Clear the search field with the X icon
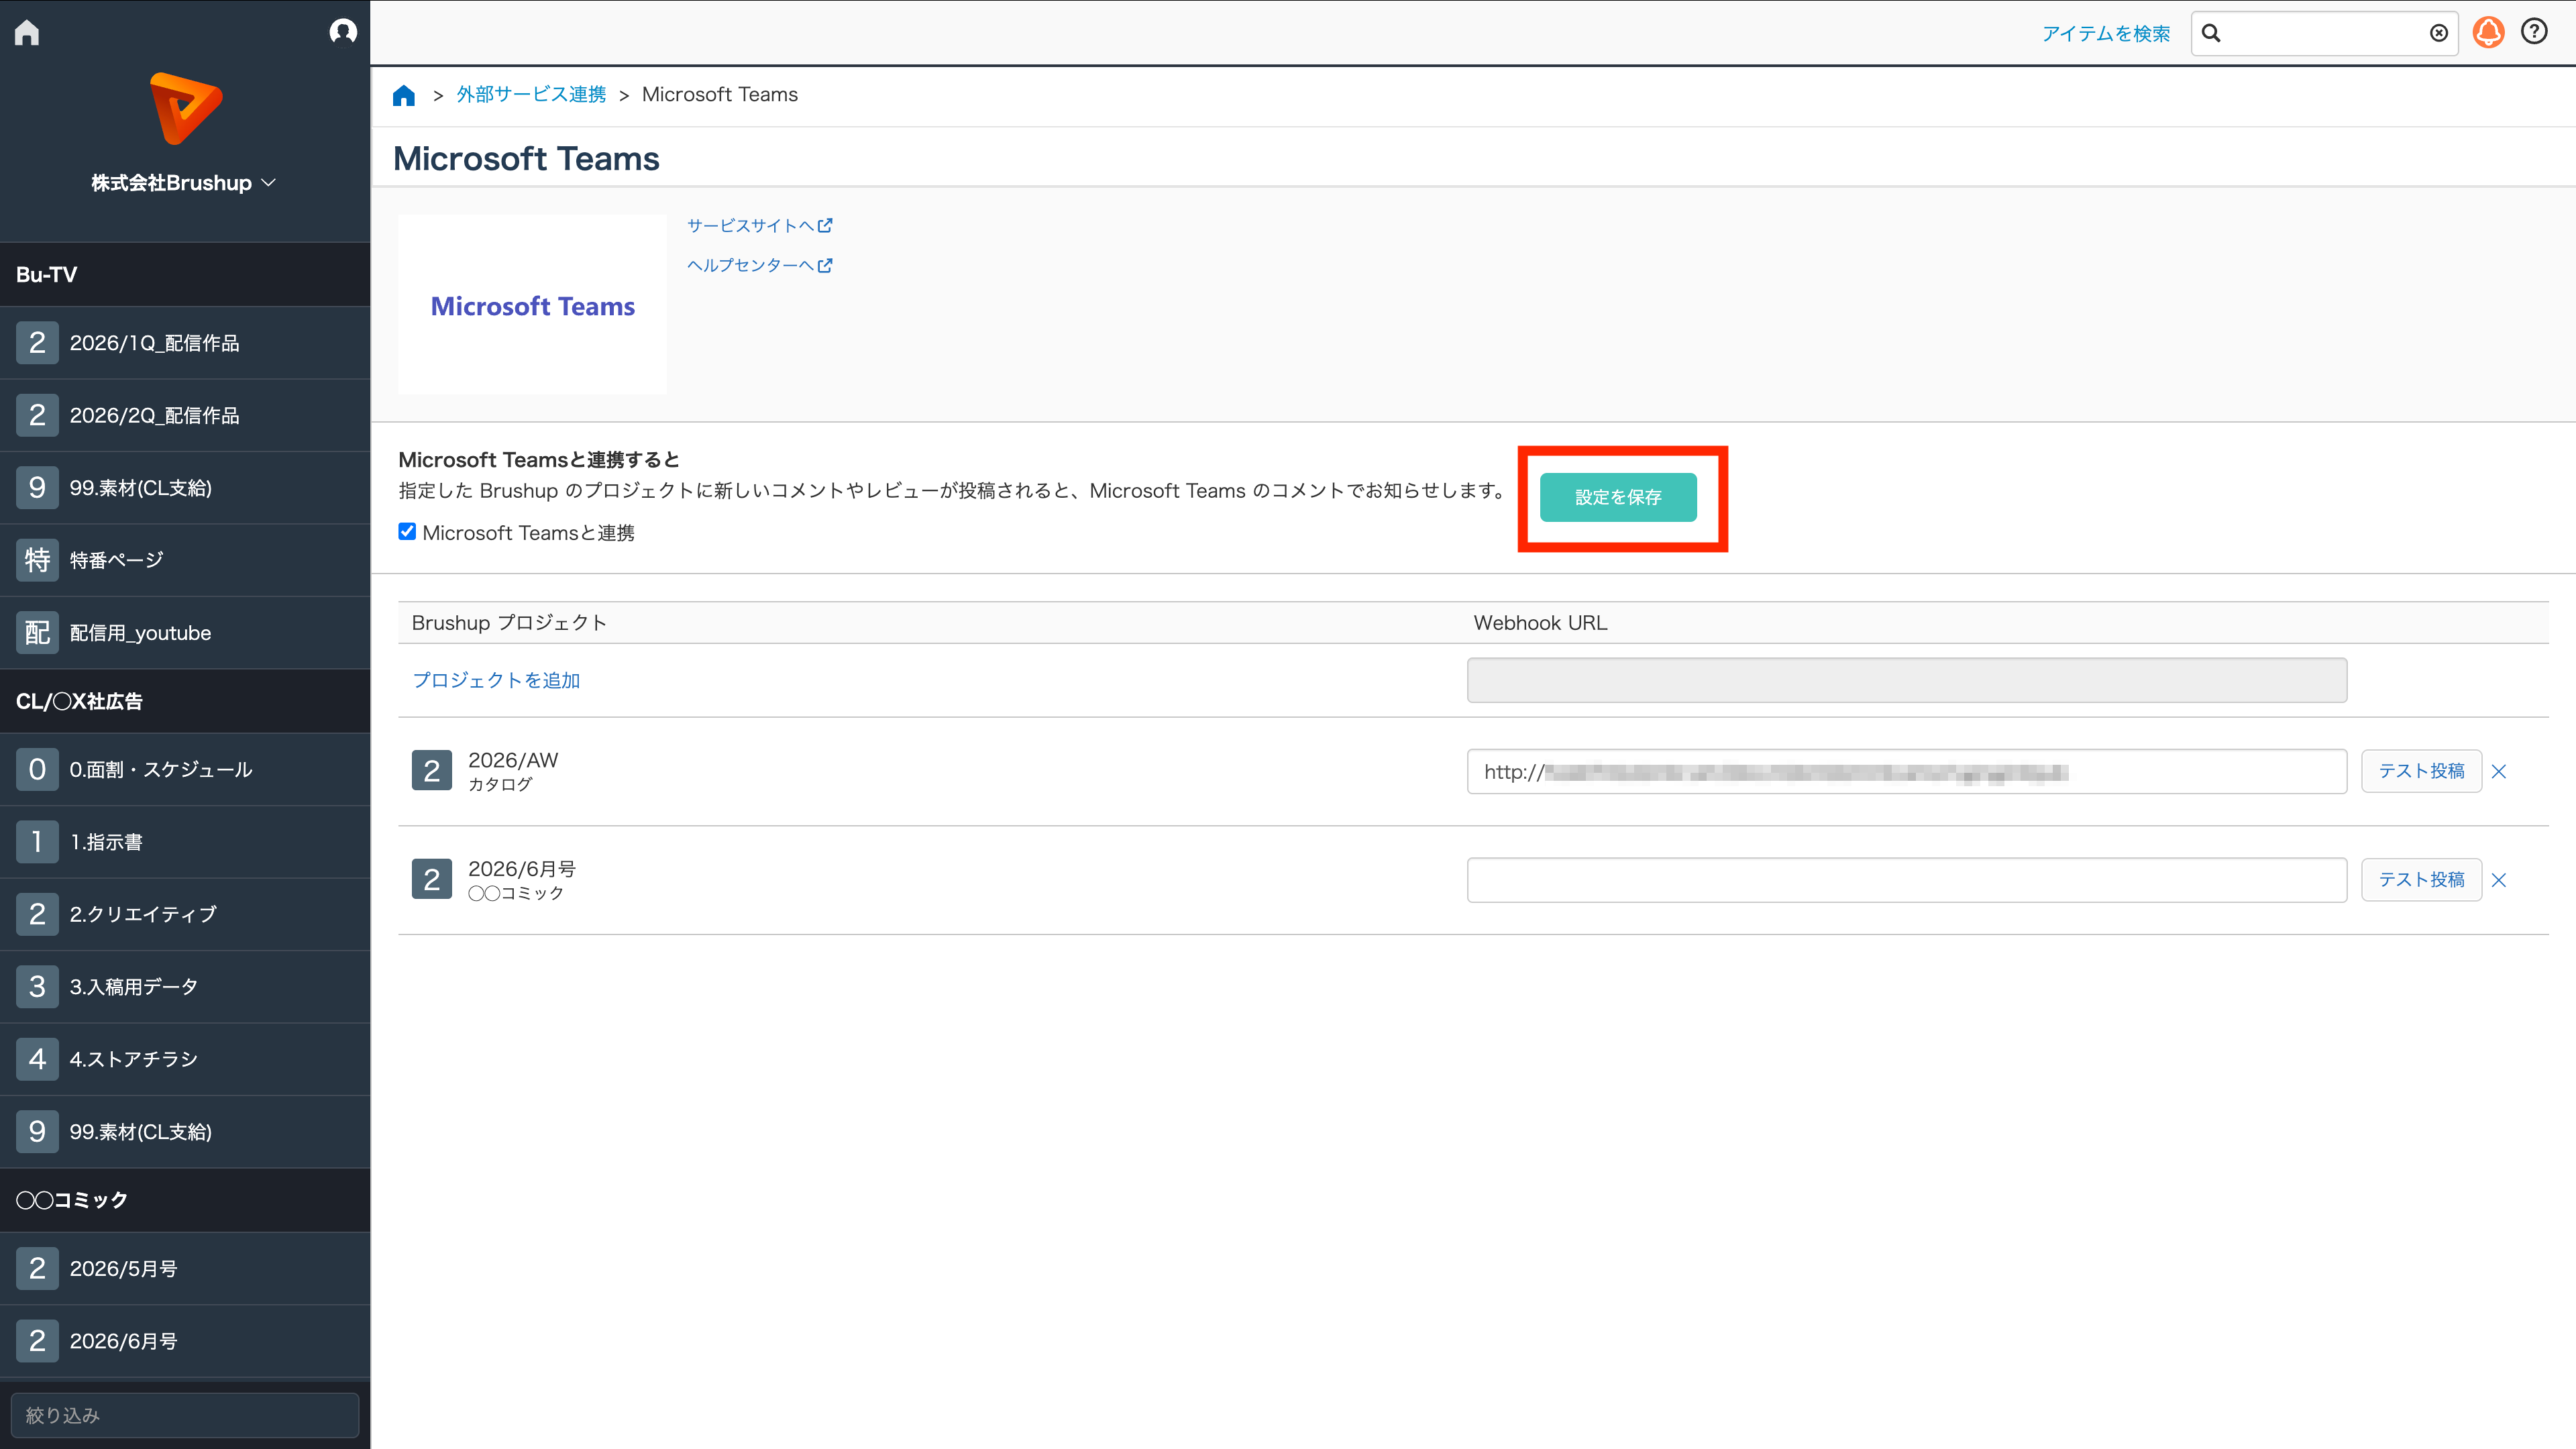 2439,33
